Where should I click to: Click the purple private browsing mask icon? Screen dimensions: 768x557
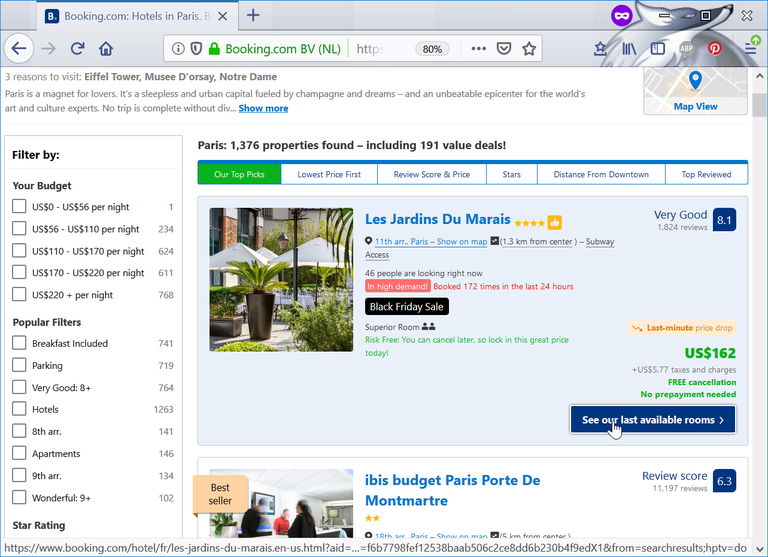(622, 16)
